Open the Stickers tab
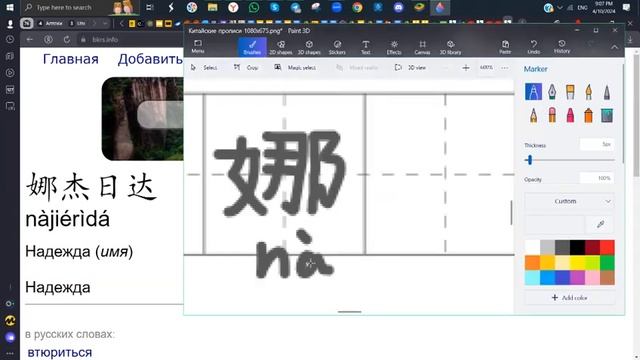Screen dimensions: 640x360 click(x=337, y=47)
